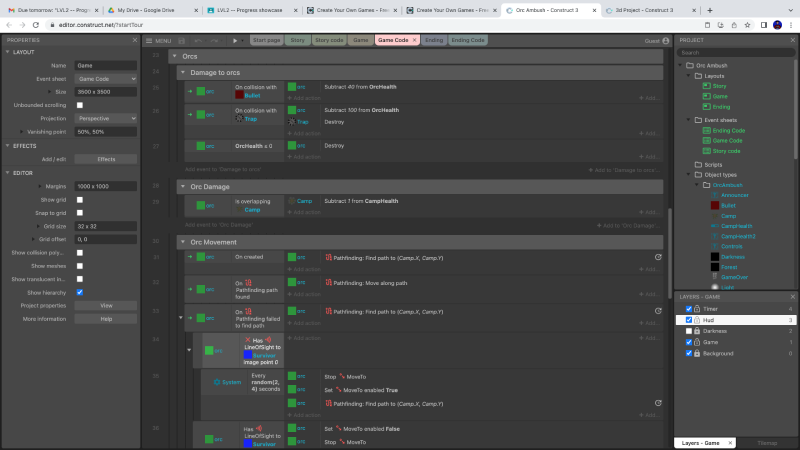Click the Project panel Search field

(x=736, y=53)
